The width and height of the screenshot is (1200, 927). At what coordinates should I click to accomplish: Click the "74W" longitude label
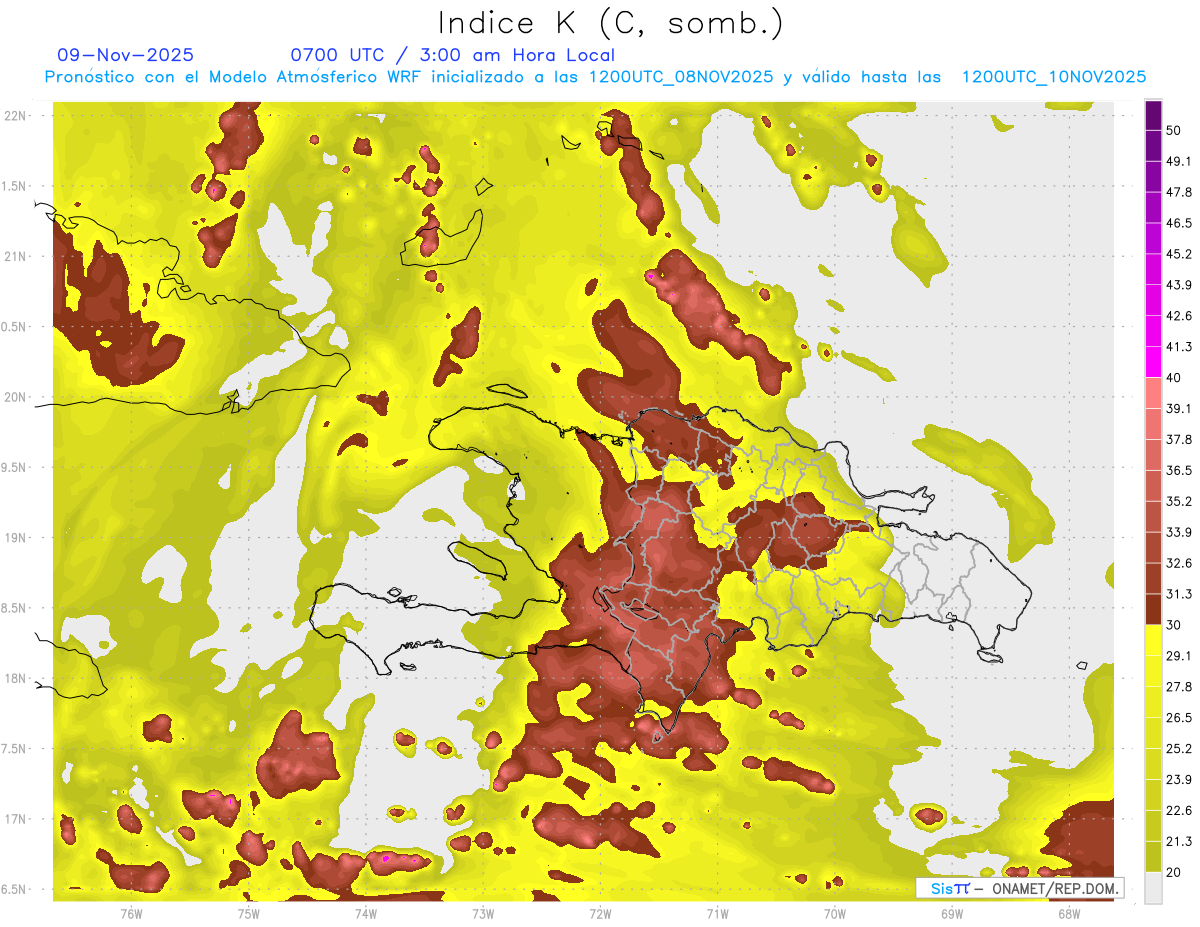point(365,913)
